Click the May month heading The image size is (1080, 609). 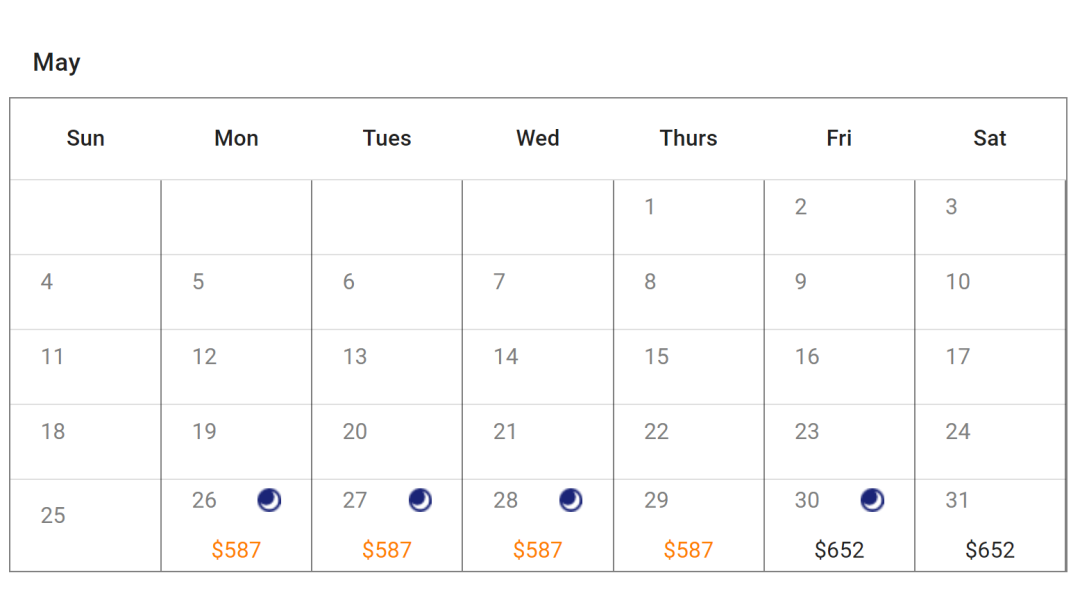pos(56,62)
